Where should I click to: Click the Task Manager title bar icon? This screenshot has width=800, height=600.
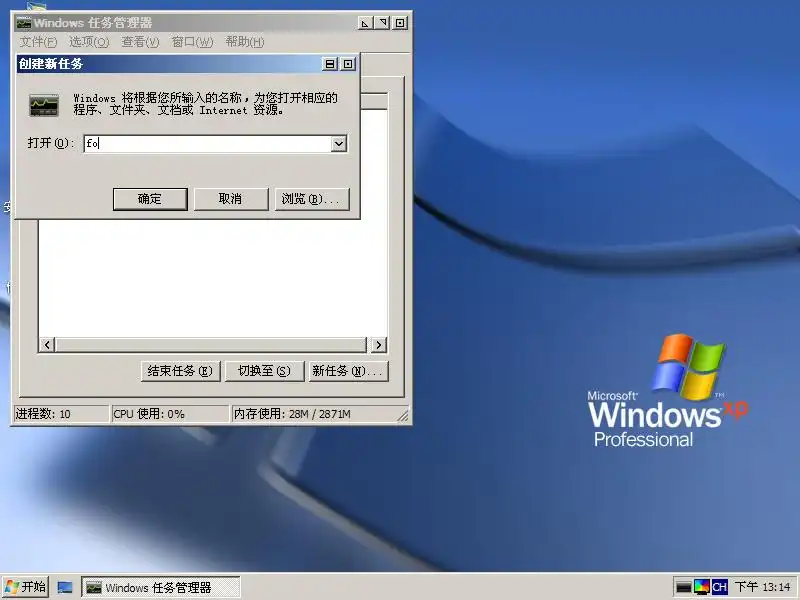(x=23, y=23)
